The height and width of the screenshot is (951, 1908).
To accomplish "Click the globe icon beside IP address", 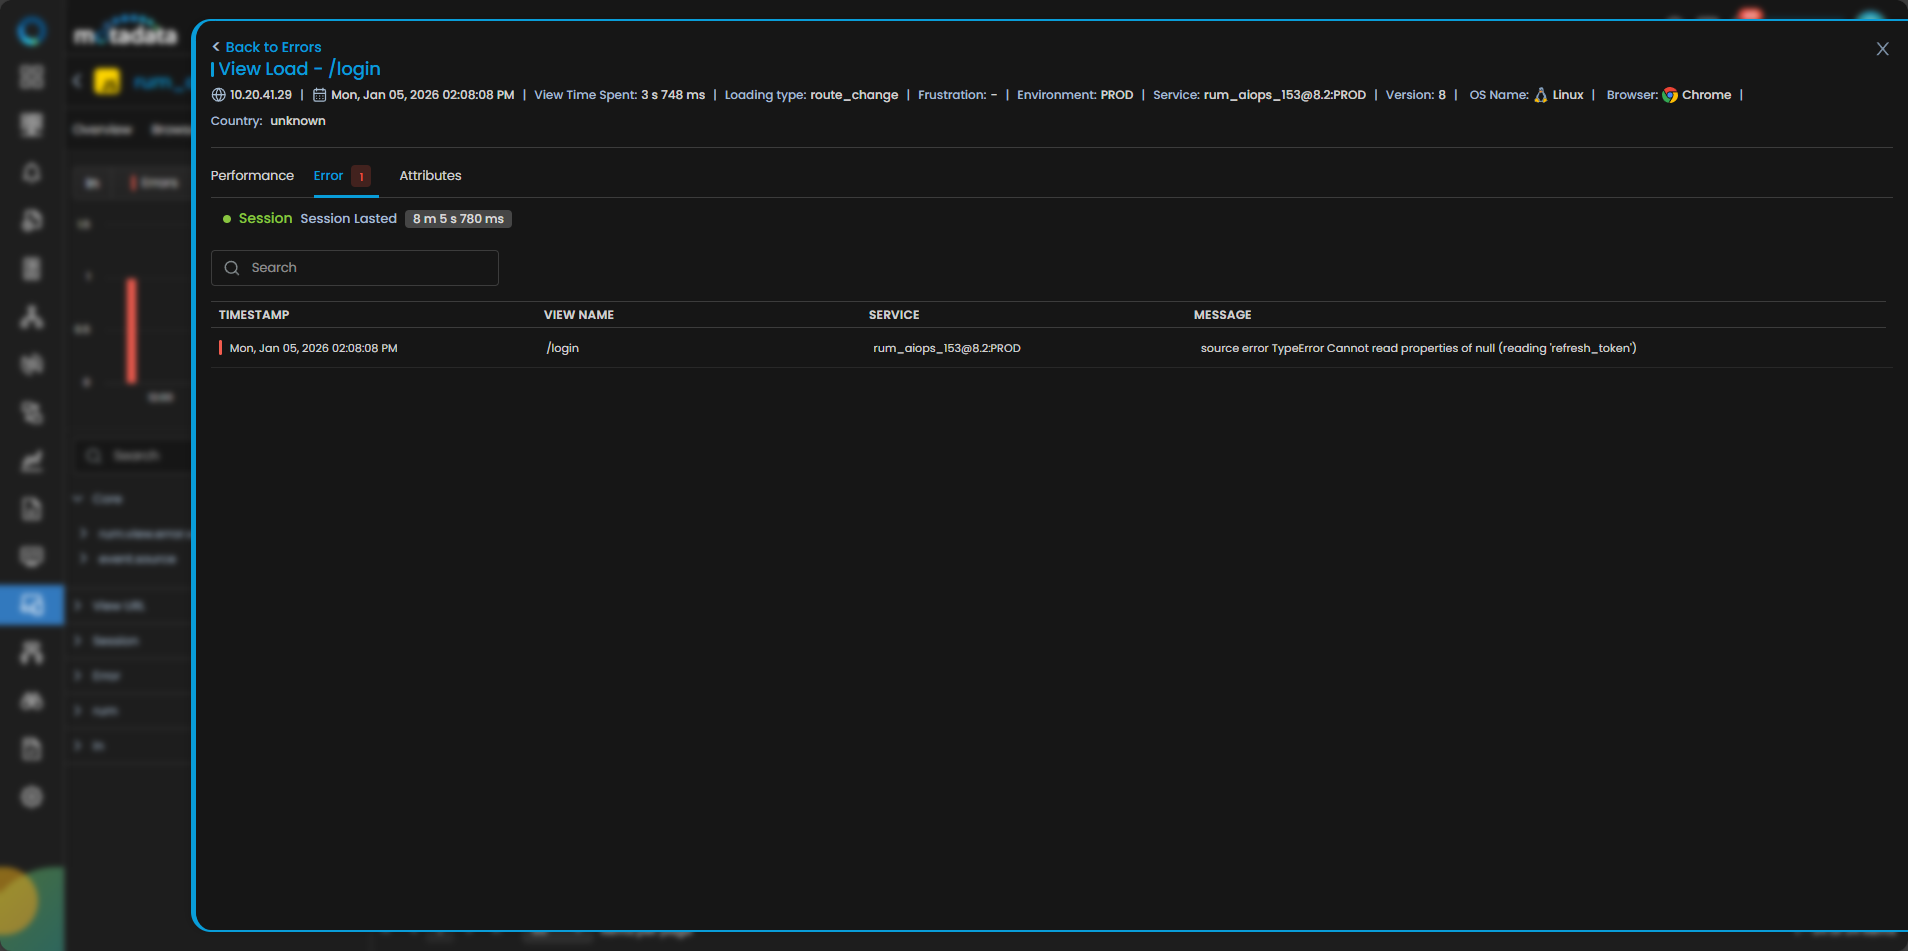I will (x=218, y=95).
